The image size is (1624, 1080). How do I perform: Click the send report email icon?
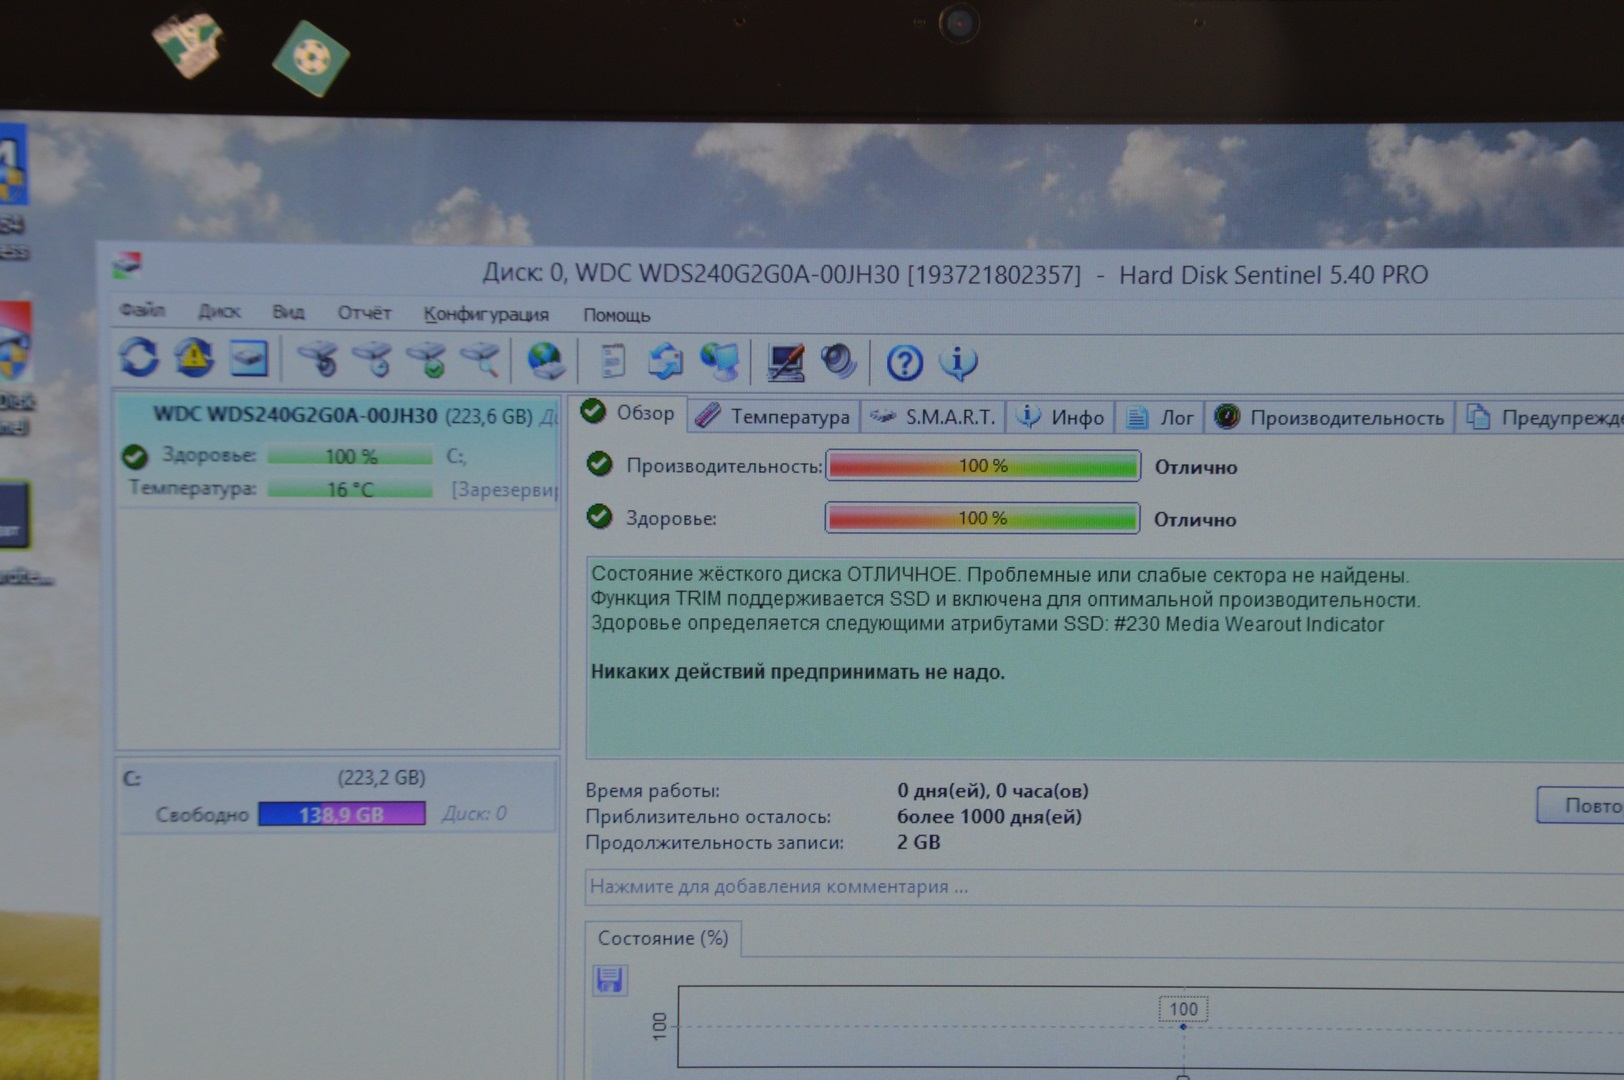click(665, 361)
